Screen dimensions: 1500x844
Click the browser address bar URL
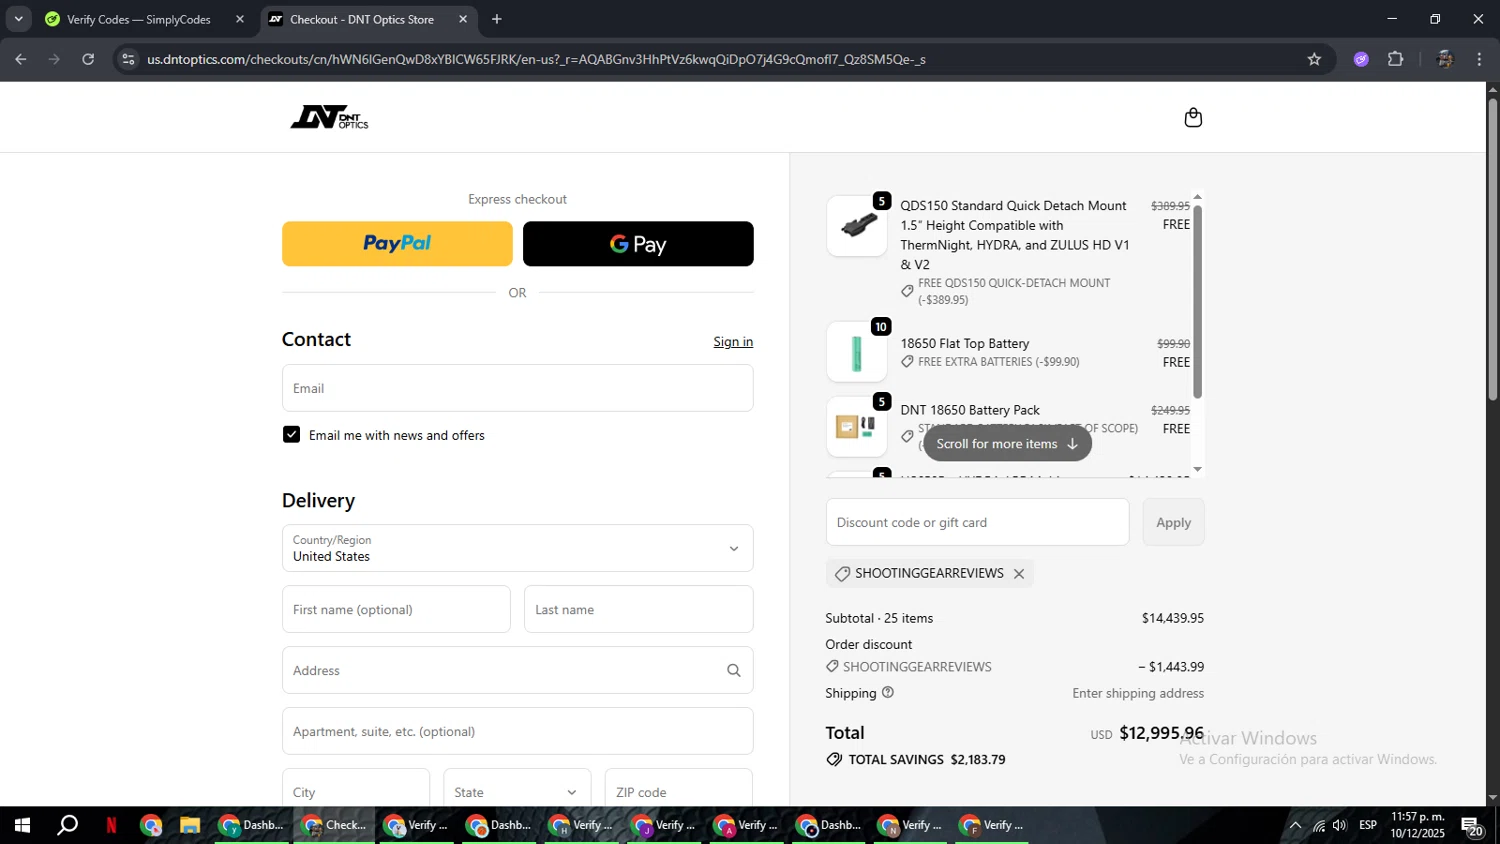[x=536, y=59]
